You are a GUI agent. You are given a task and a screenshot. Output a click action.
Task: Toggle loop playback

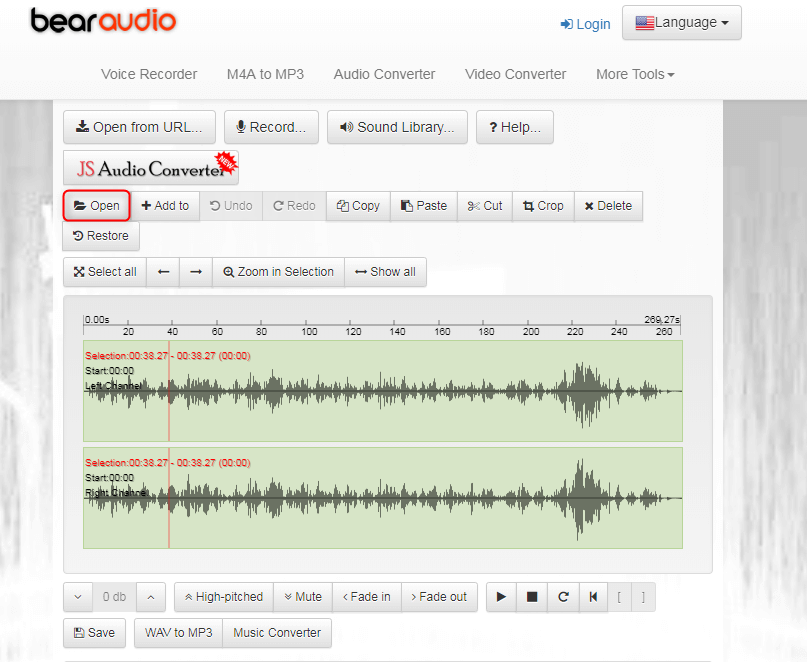click(x=564, y=597)
